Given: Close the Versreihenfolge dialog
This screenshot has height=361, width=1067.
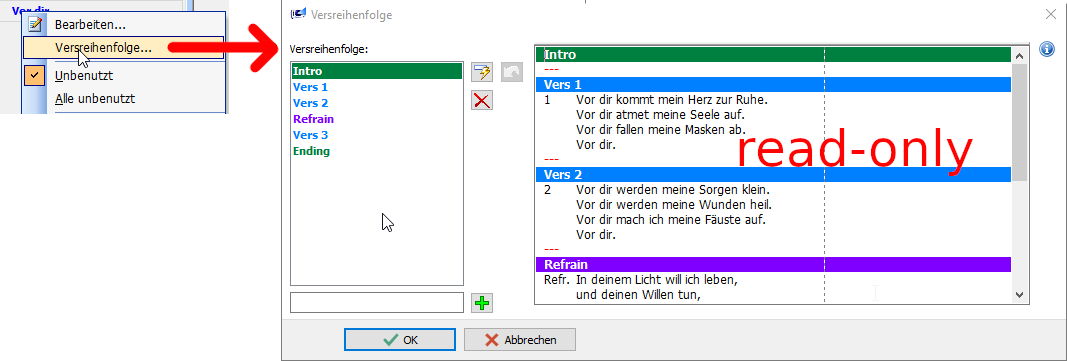Looking at the screenshot, I should tap(1052, 14).
